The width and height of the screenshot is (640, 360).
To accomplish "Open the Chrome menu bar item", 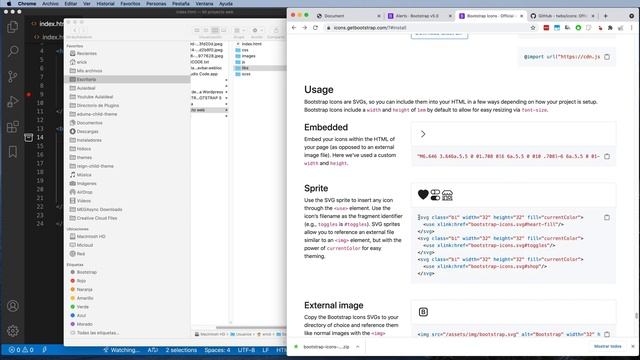I will pyautogui.click(x=27, y=4).
